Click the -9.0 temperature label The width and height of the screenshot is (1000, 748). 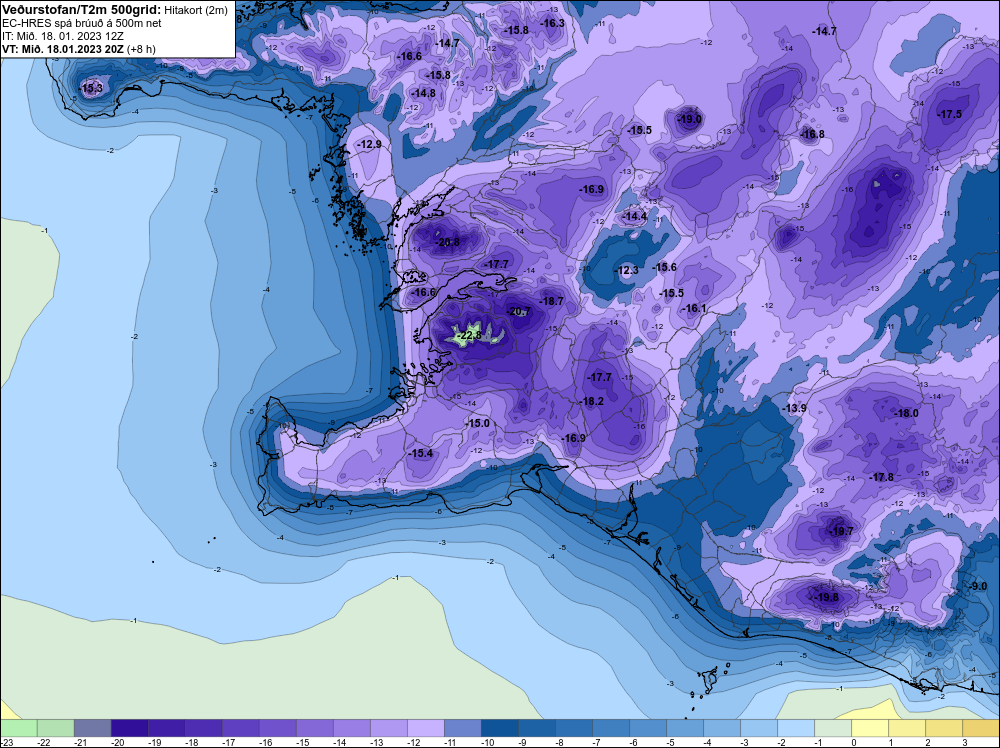coord(978,586)
